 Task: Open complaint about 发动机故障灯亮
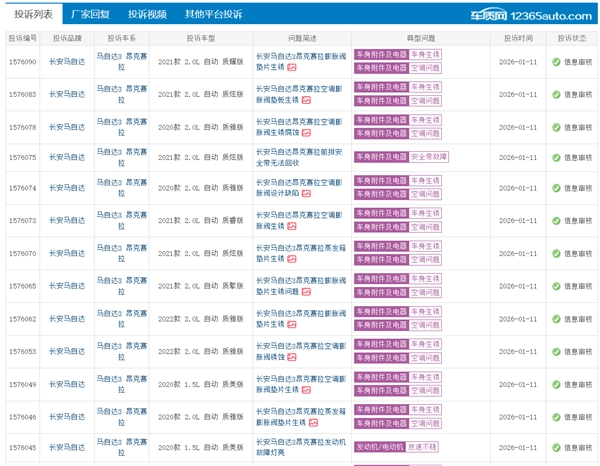[x=301, y=447]
